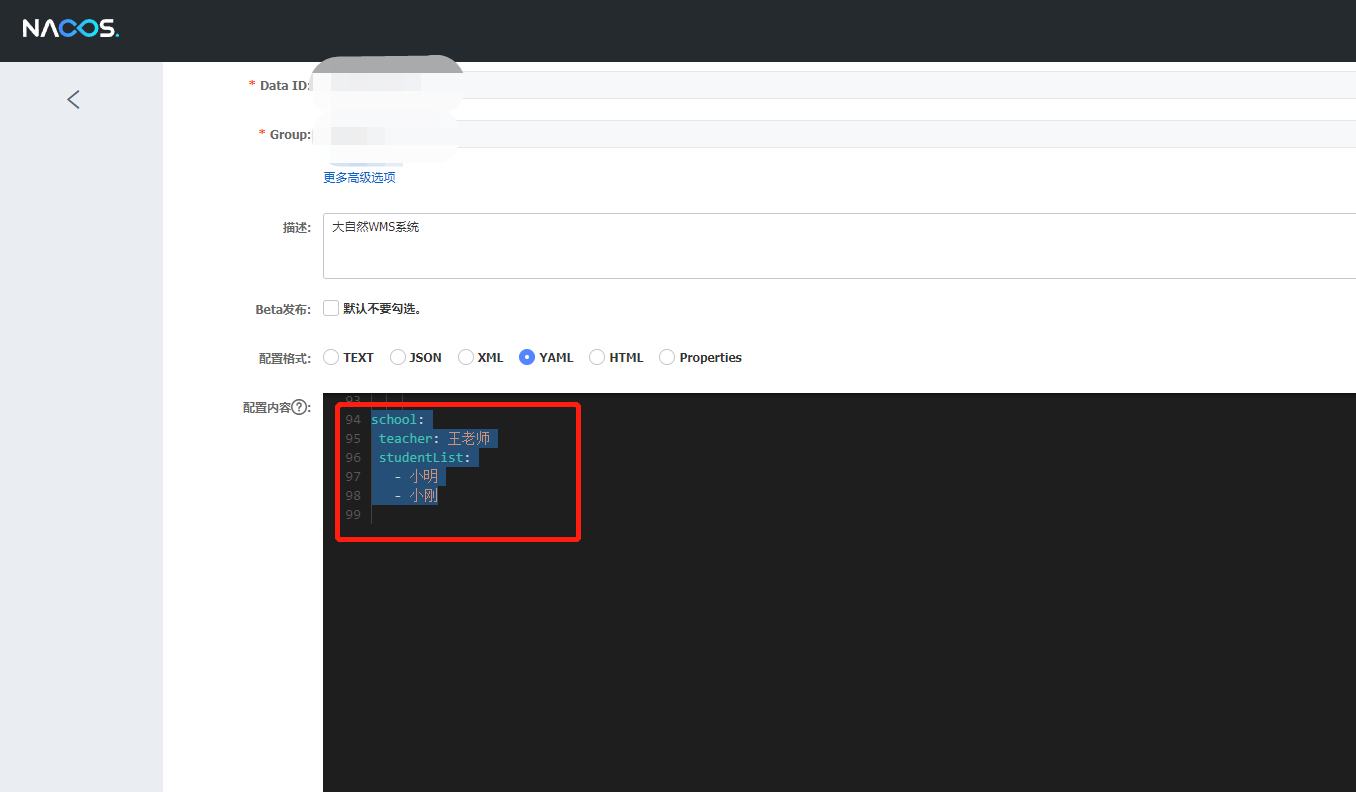Place cursor on the school: line
Screen dimensions: 1356x792
398,420
